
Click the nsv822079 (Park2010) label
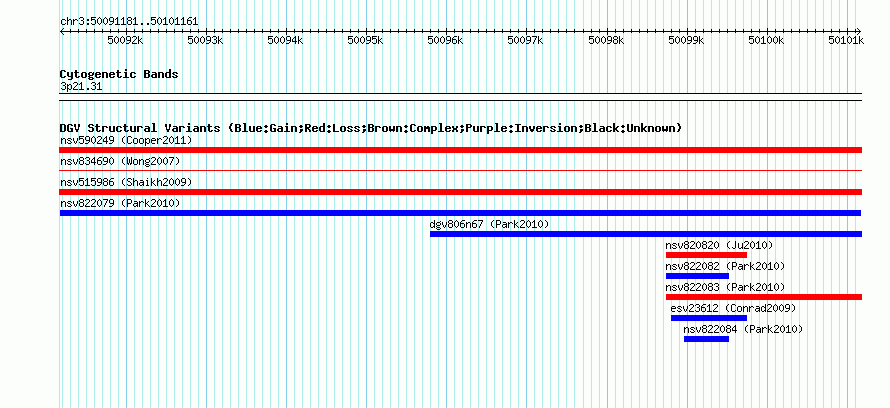(x=120, y=203)
